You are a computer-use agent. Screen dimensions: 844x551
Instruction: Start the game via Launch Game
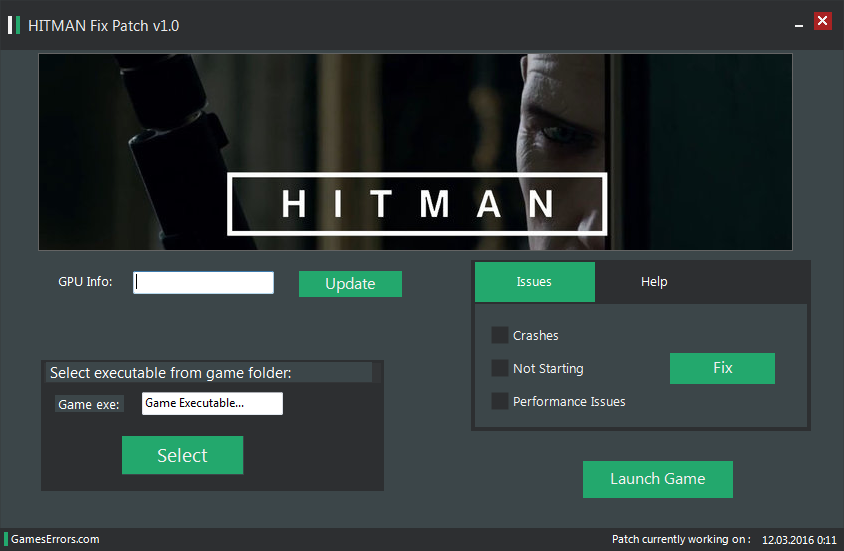(658, 479)
